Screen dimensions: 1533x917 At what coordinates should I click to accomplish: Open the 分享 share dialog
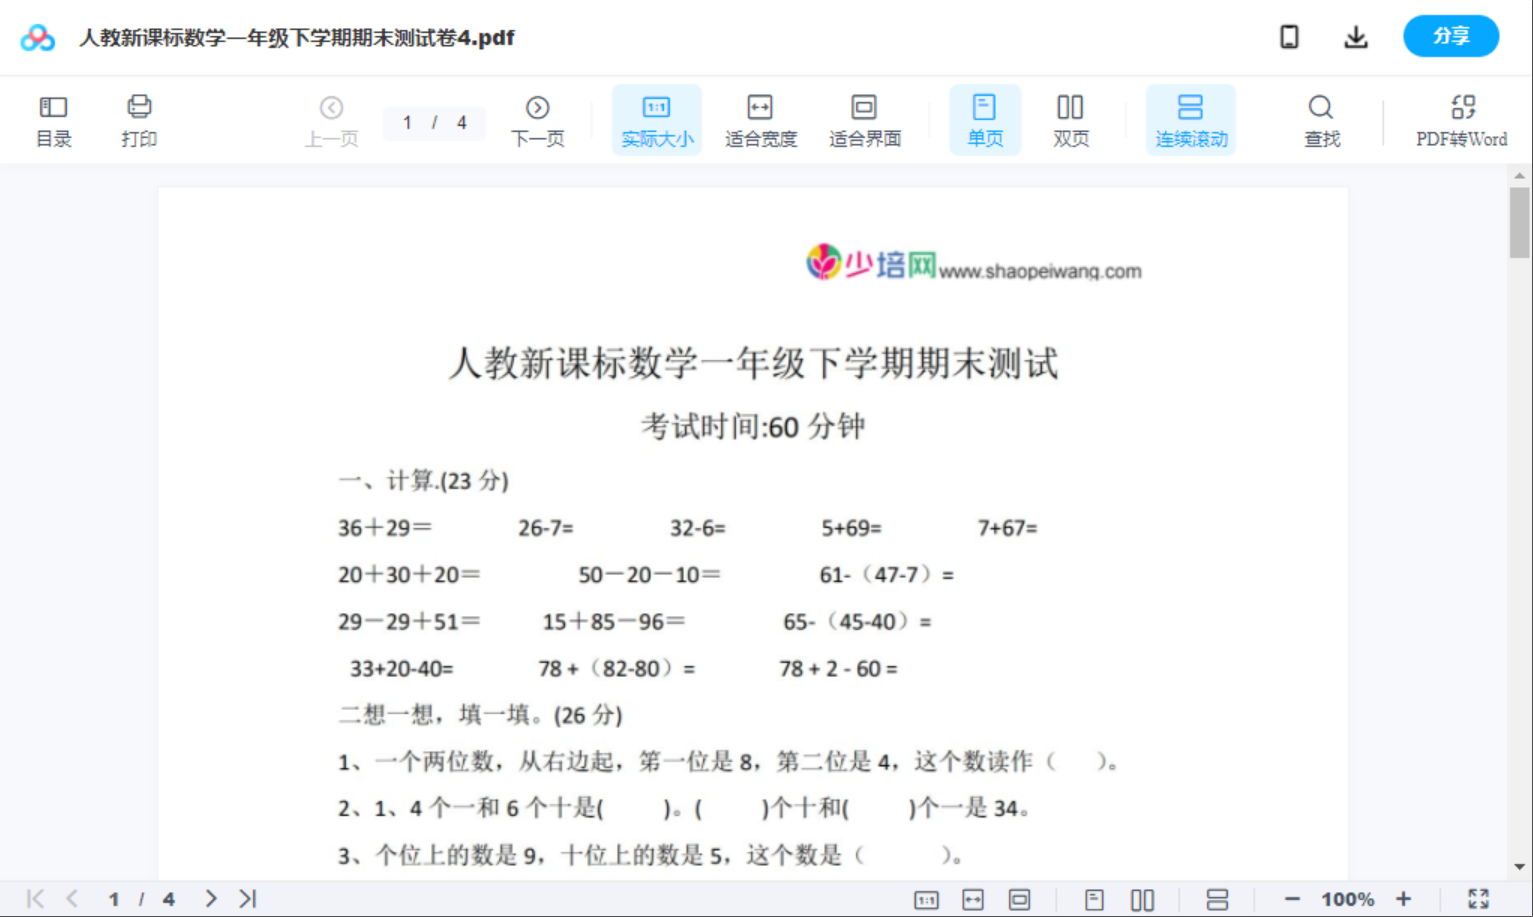click(1451, 36)
